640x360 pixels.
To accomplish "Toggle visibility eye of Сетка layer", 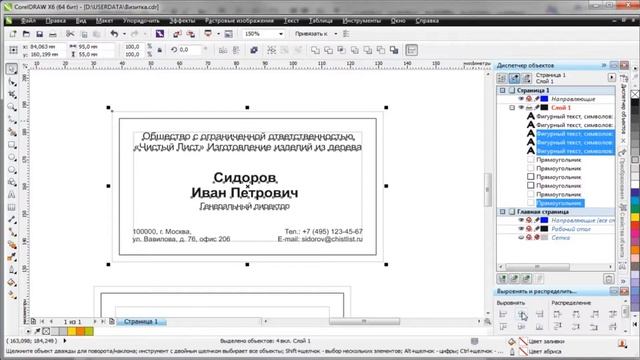I will [x=521, y=238].
